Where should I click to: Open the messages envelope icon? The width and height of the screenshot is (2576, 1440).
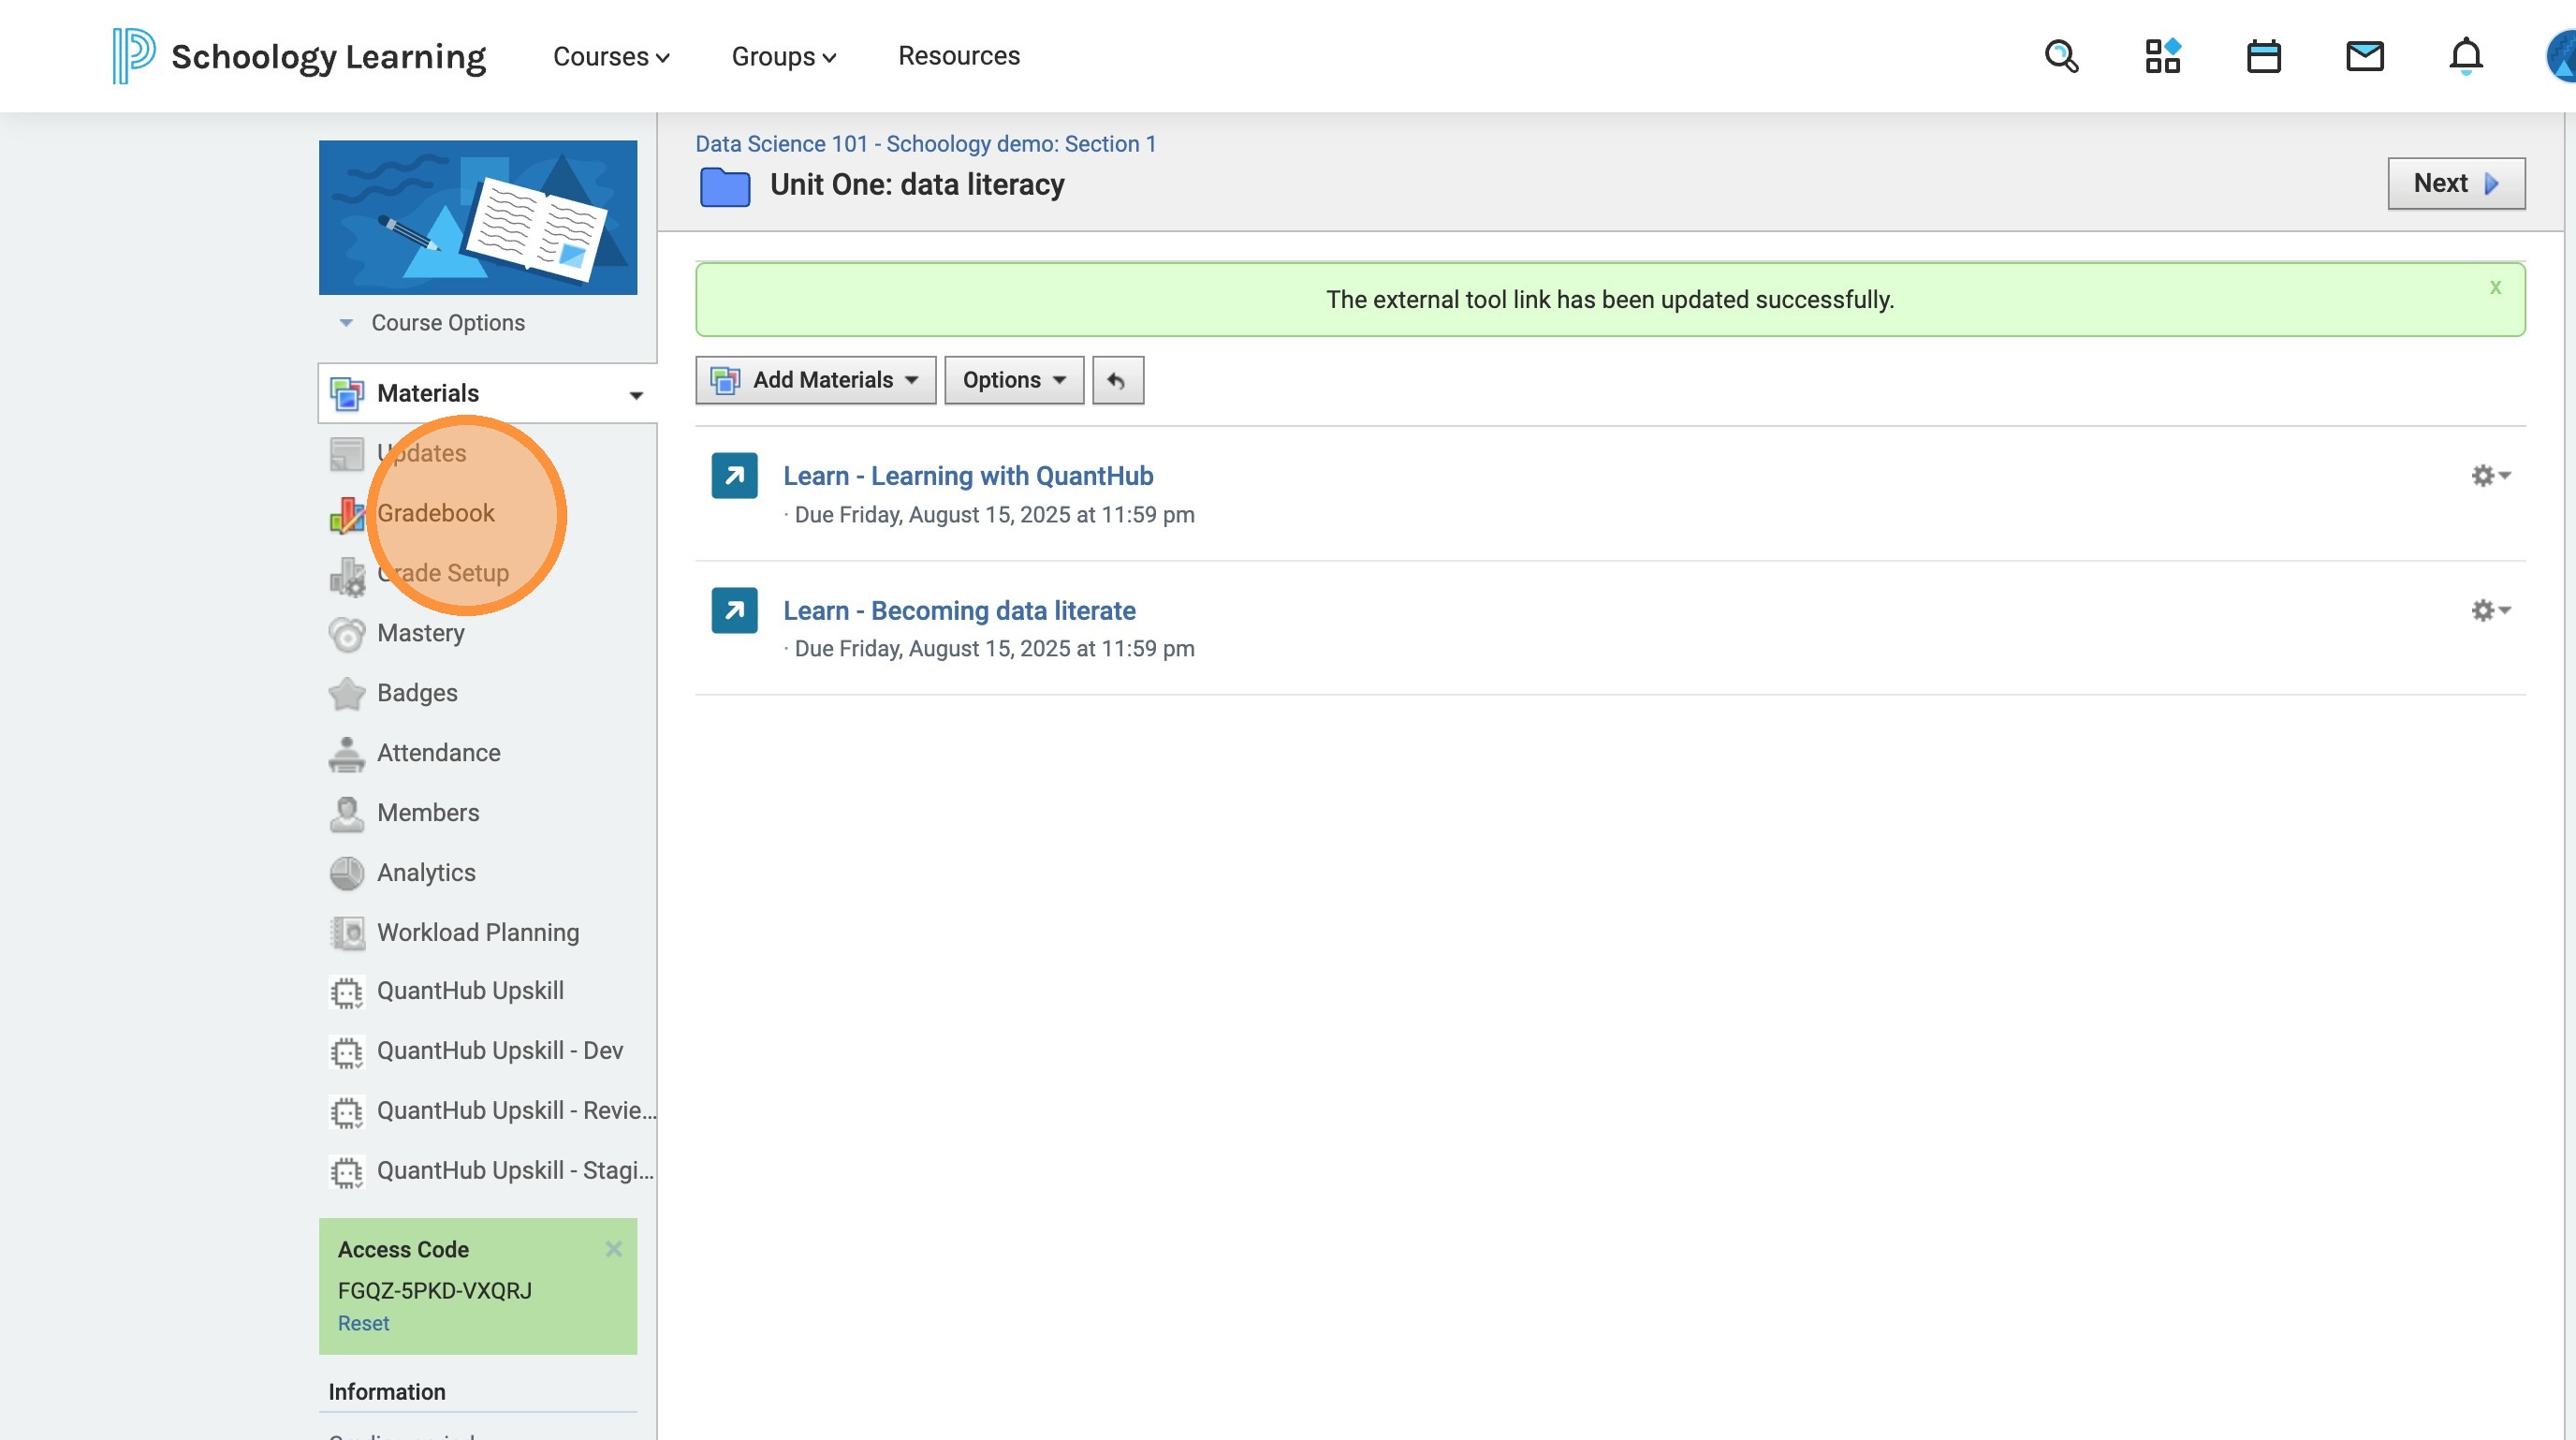[2364, 56]
